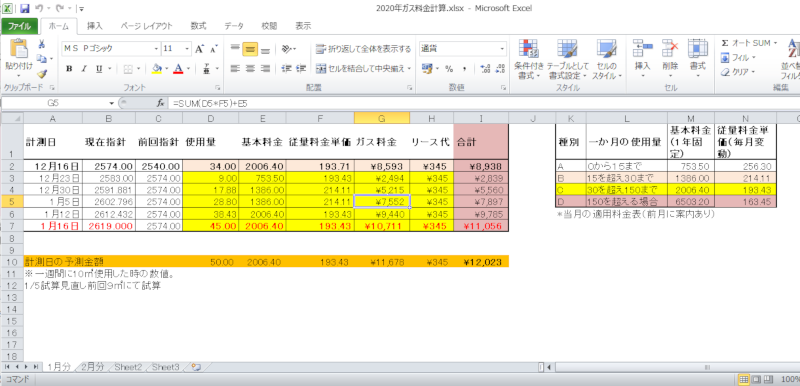The height and width of the screenshot is (386, 800).
Task: Open the ファイル tab
Action: tap(19, 26)
